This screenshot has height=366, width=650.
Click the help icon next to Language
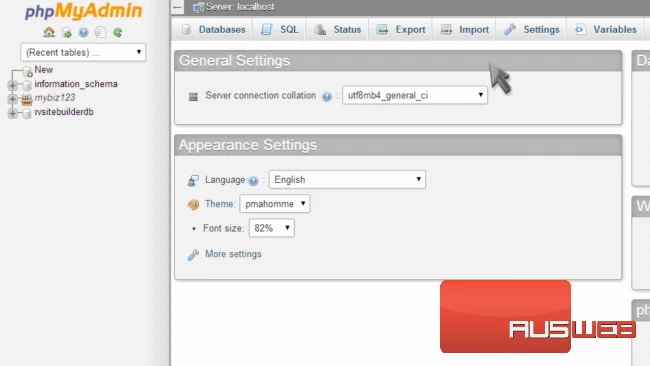(x=253, y=181)
